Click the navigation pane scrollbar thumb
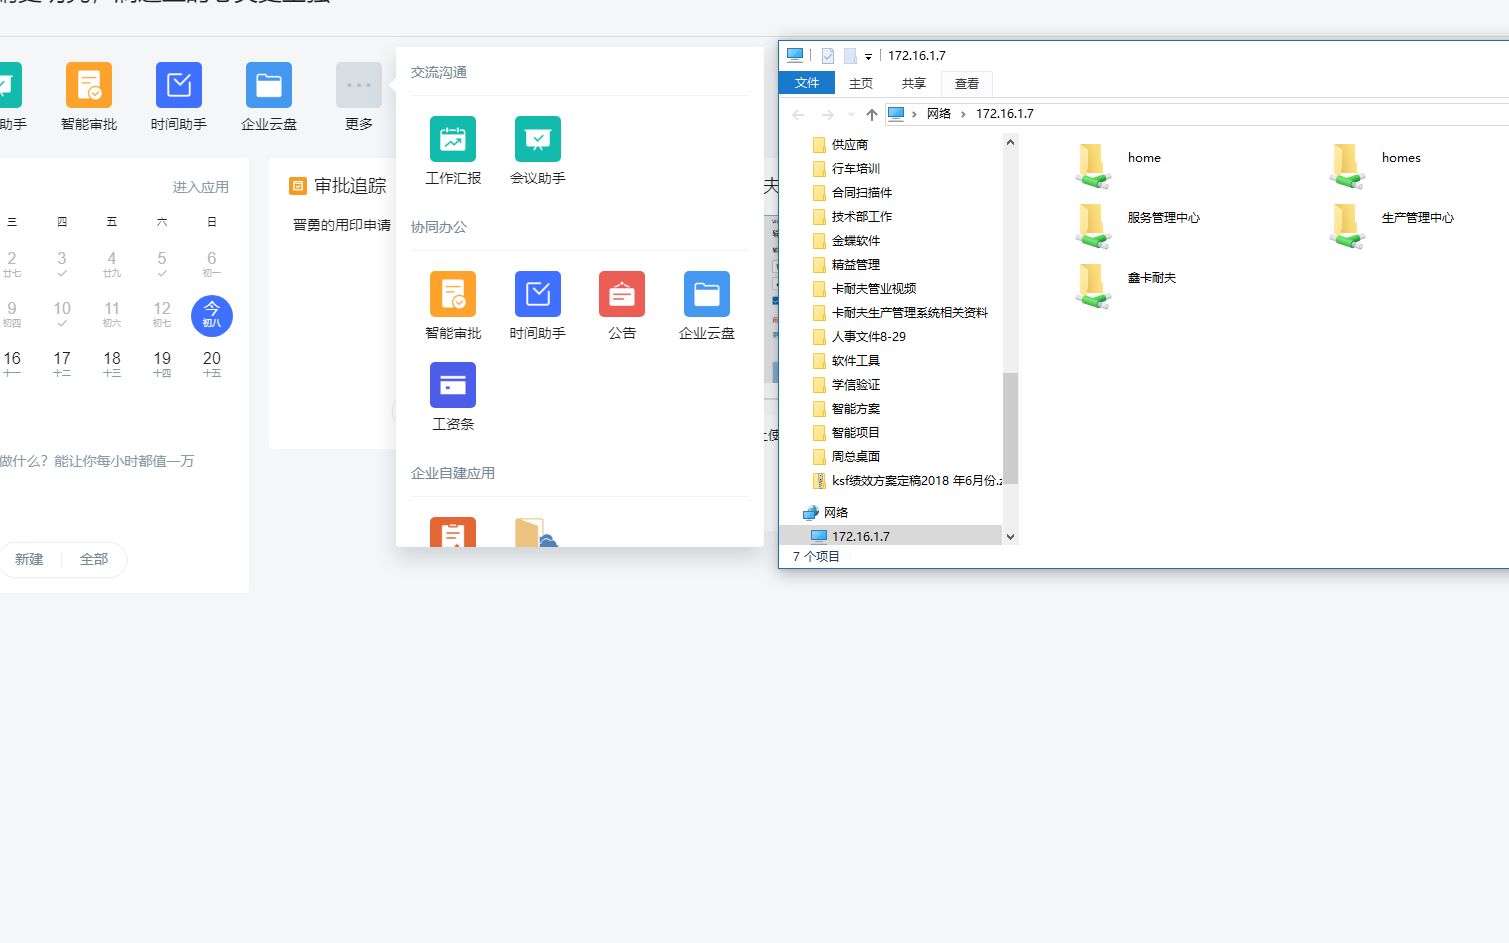The image size is (1509, 943). pos(1010,428)
